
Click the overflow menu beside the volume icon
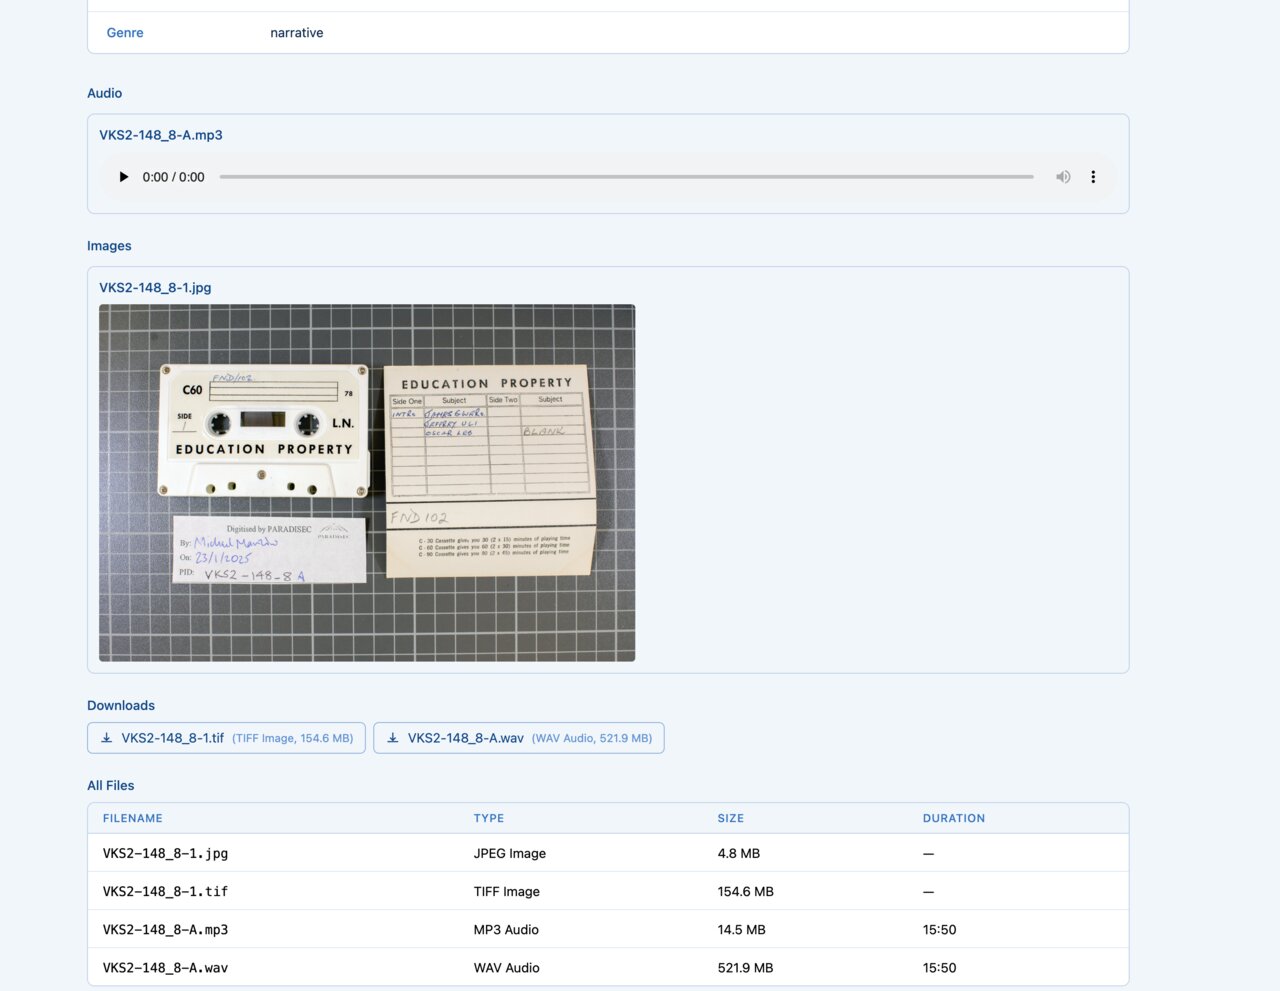[x=1093, y=177]
